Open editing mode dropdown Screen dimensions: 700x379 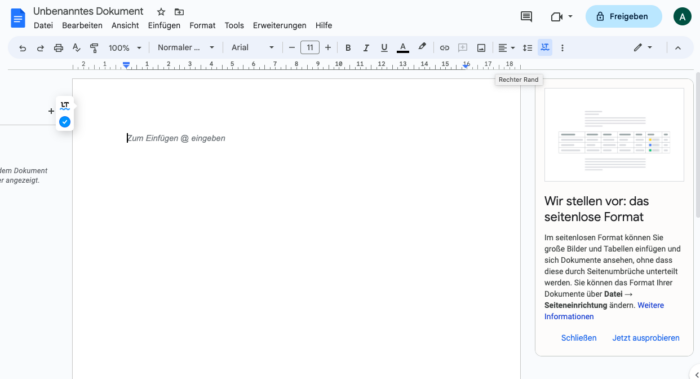tap(643, 47)
